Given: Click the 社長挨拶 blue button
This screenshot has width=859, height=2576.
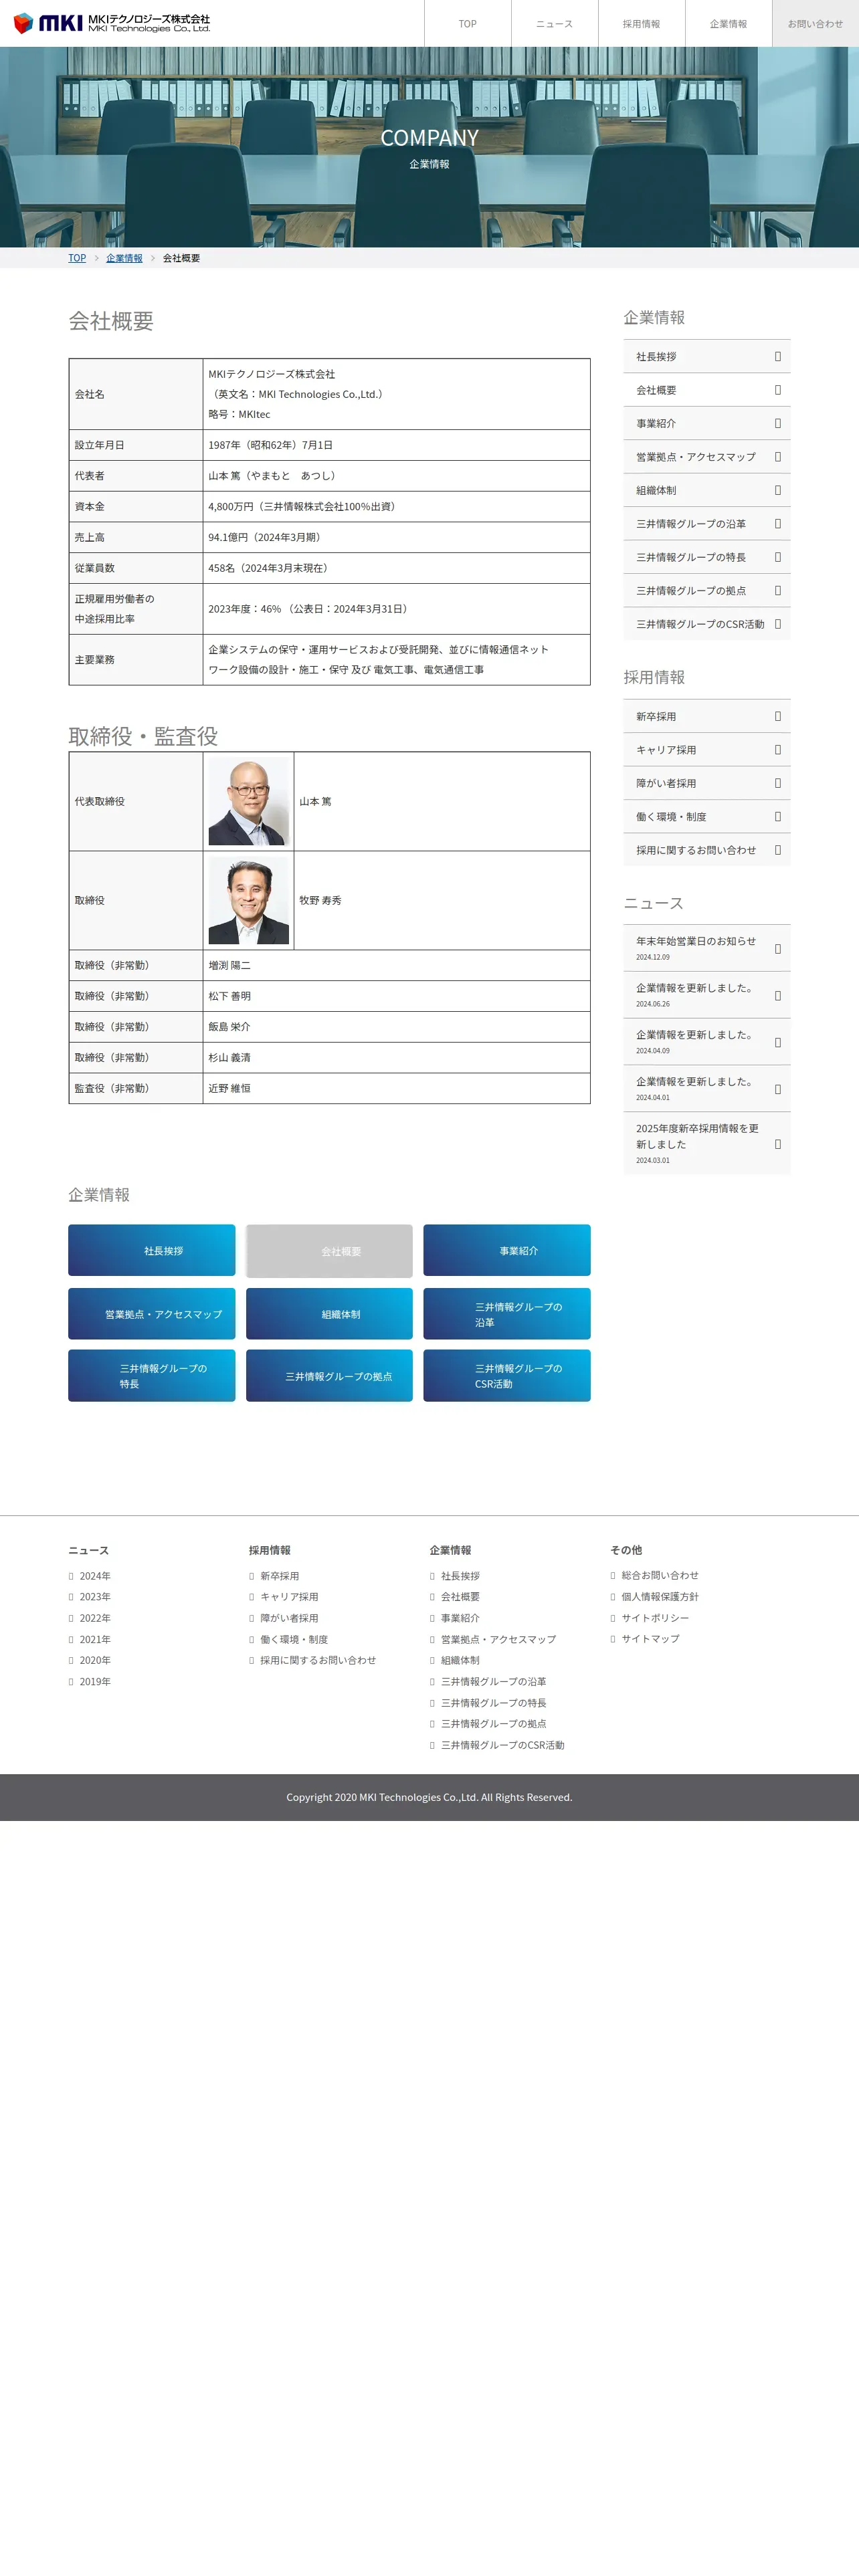Looking at the screenshot, I should click(x=151, y=1250).
